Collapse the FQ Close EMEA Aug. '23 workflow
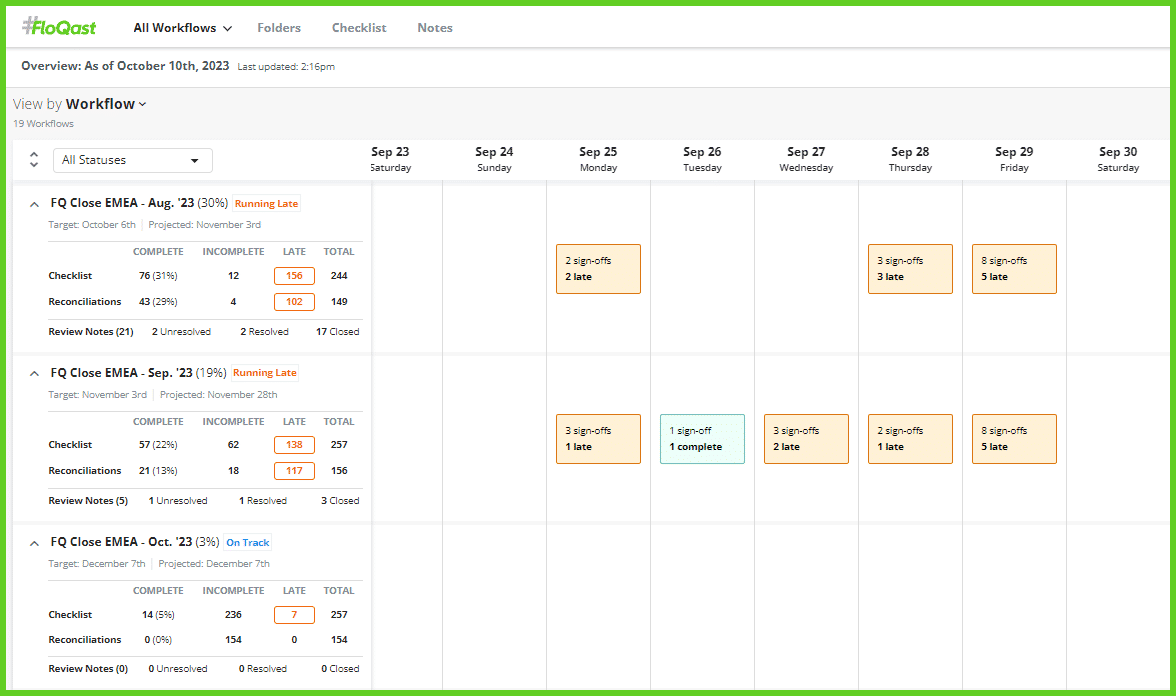 pyautogui.click(x=34, y=204)
